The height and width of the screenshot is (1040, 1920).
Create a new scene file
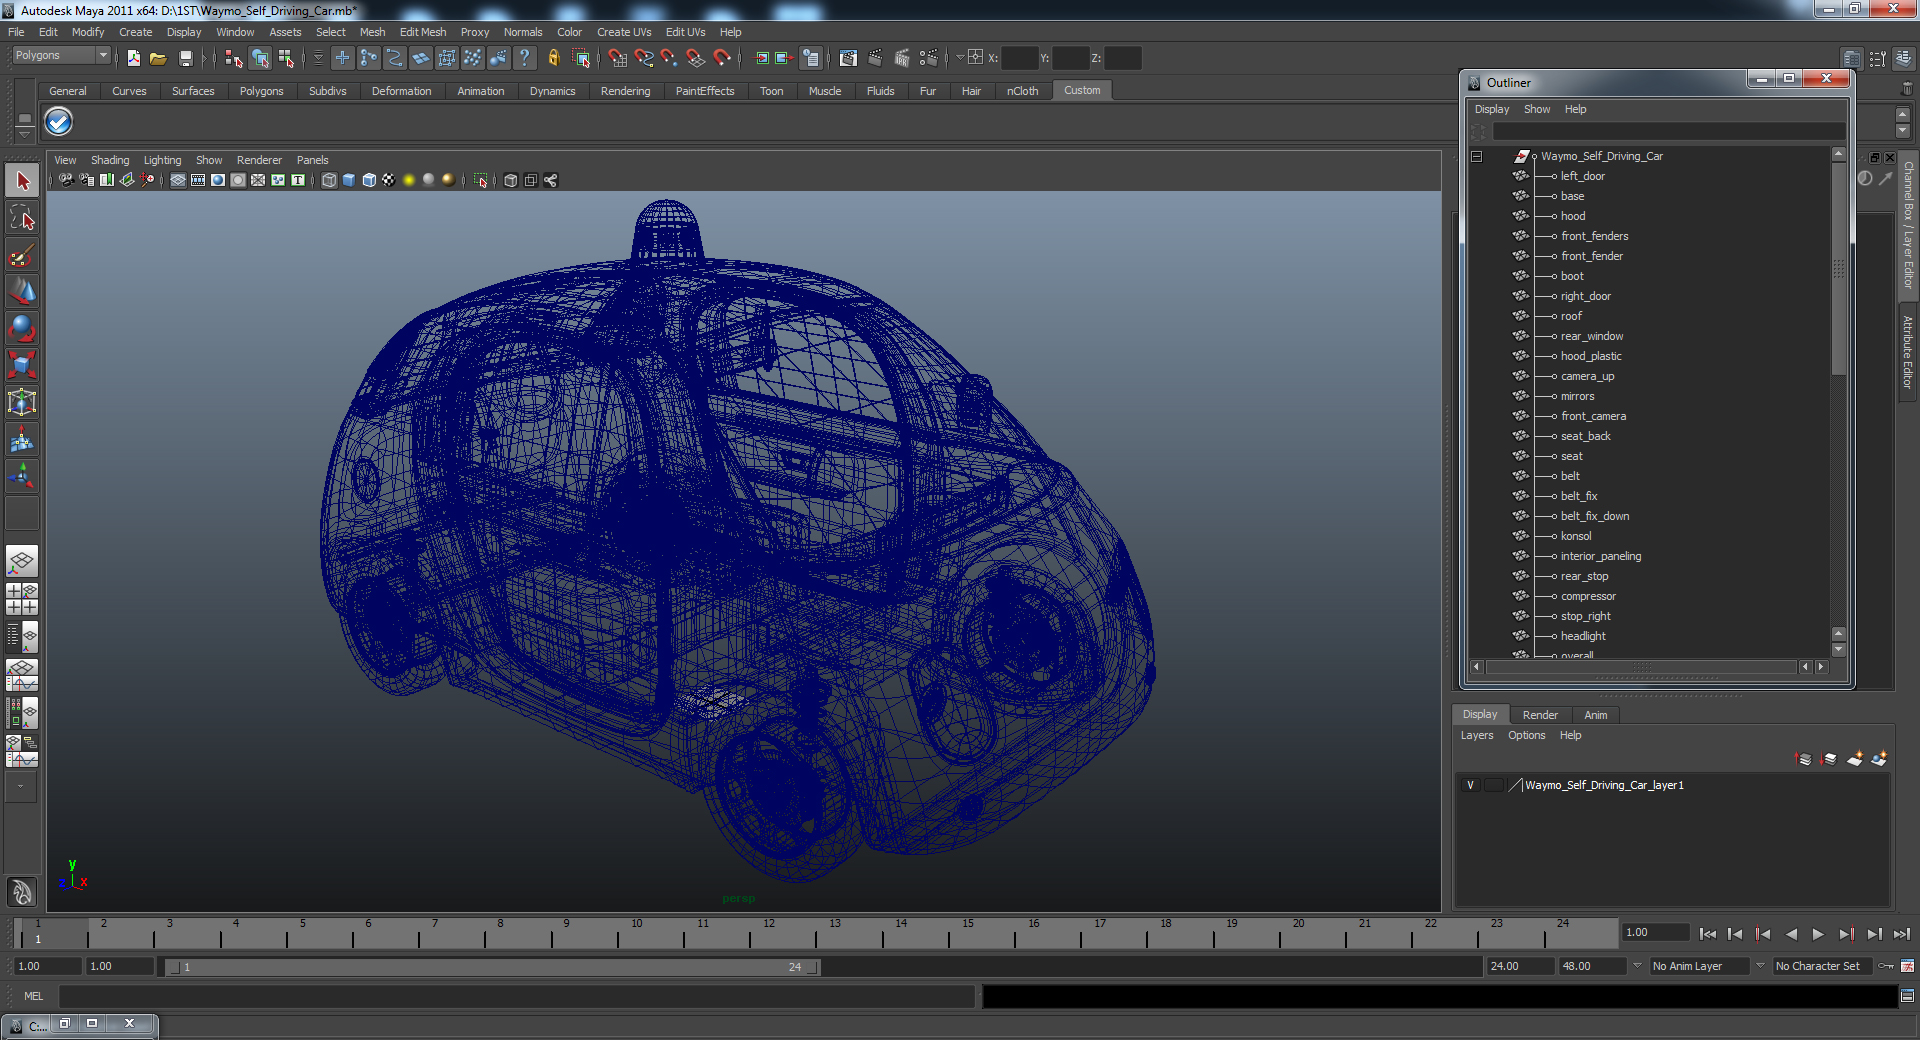point(133,58)
